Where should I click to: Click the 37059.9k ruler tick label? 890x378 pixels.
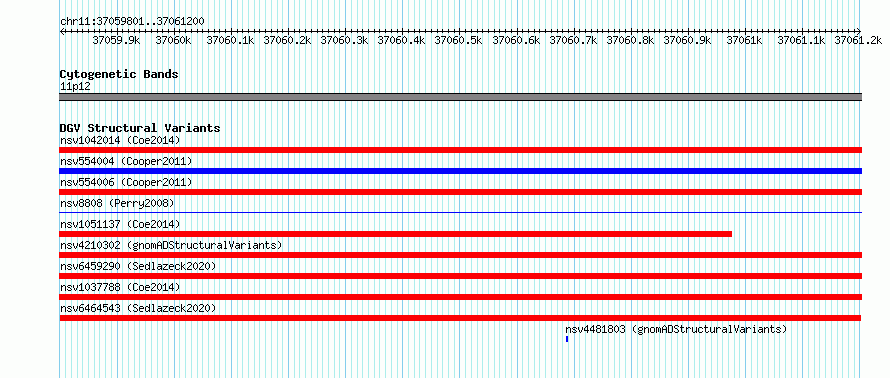click(x=116, y=40)
